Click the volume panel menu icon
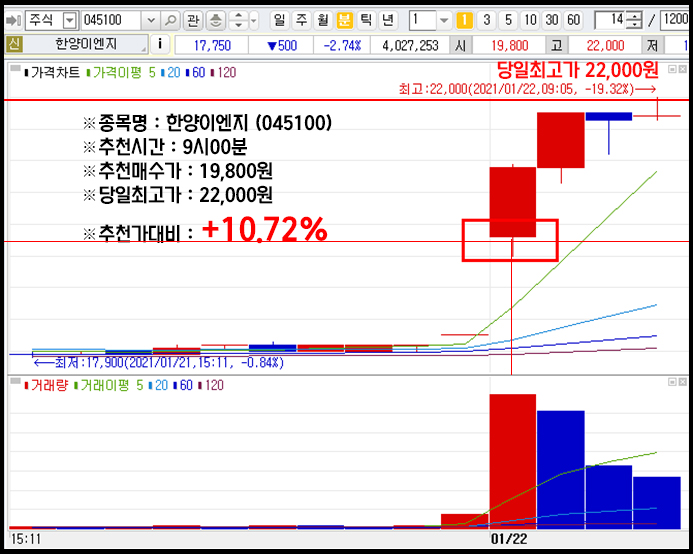 click(x=15, y=381)
